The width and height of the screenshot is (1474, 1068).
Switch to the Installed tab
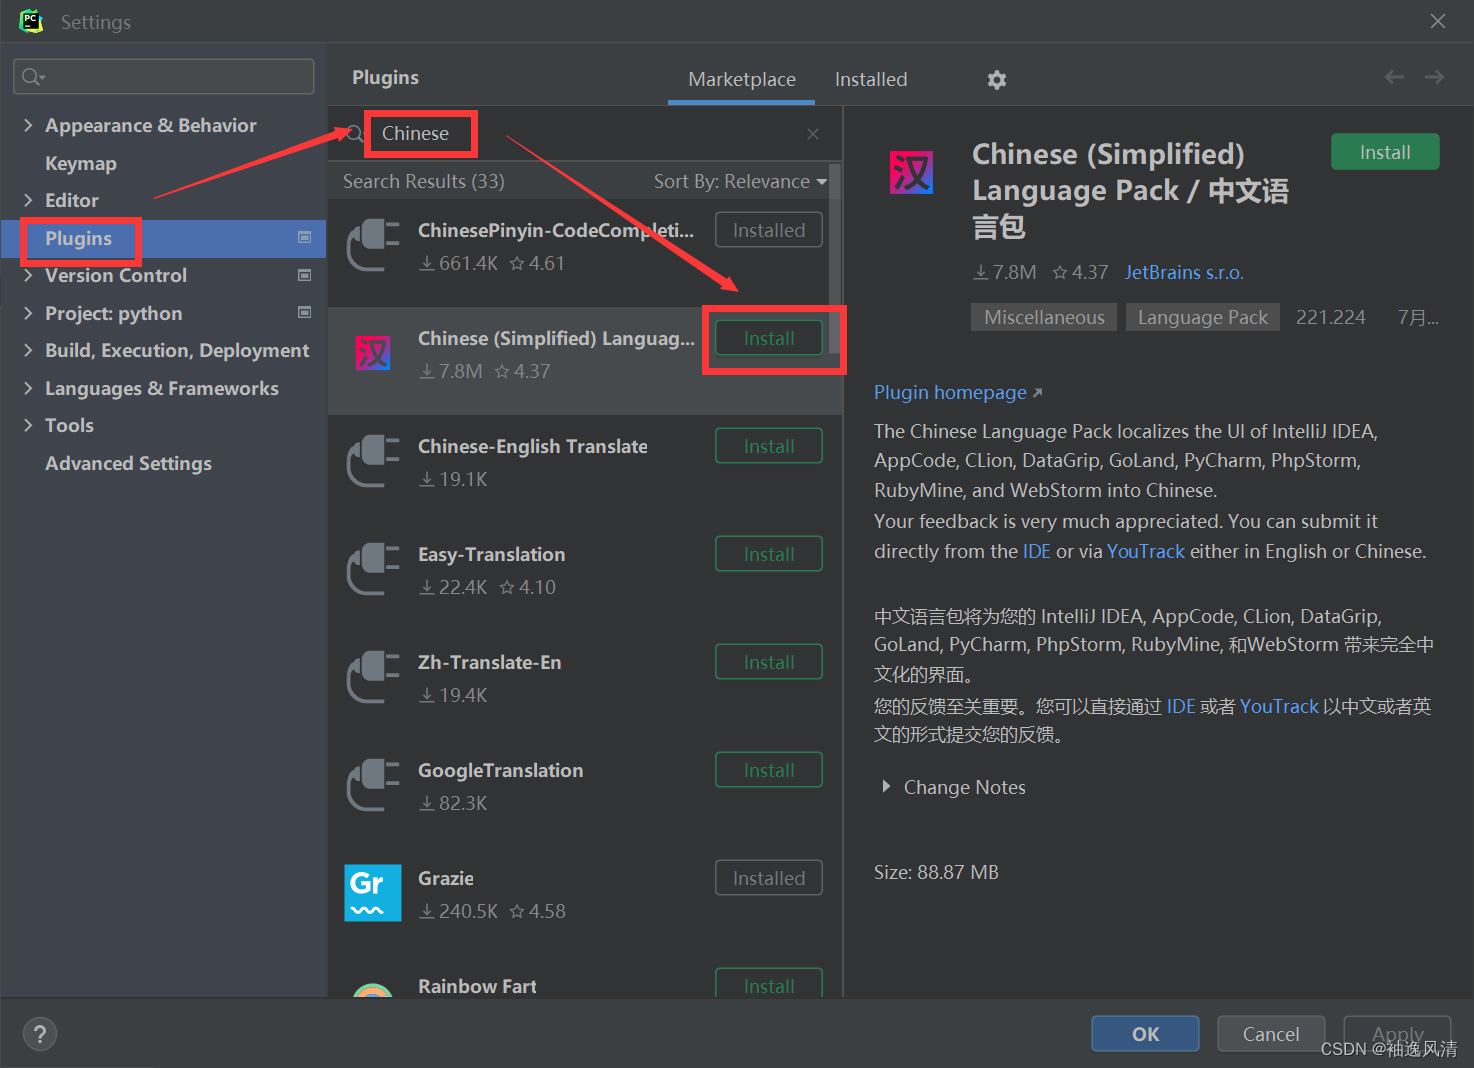(871, 80)
